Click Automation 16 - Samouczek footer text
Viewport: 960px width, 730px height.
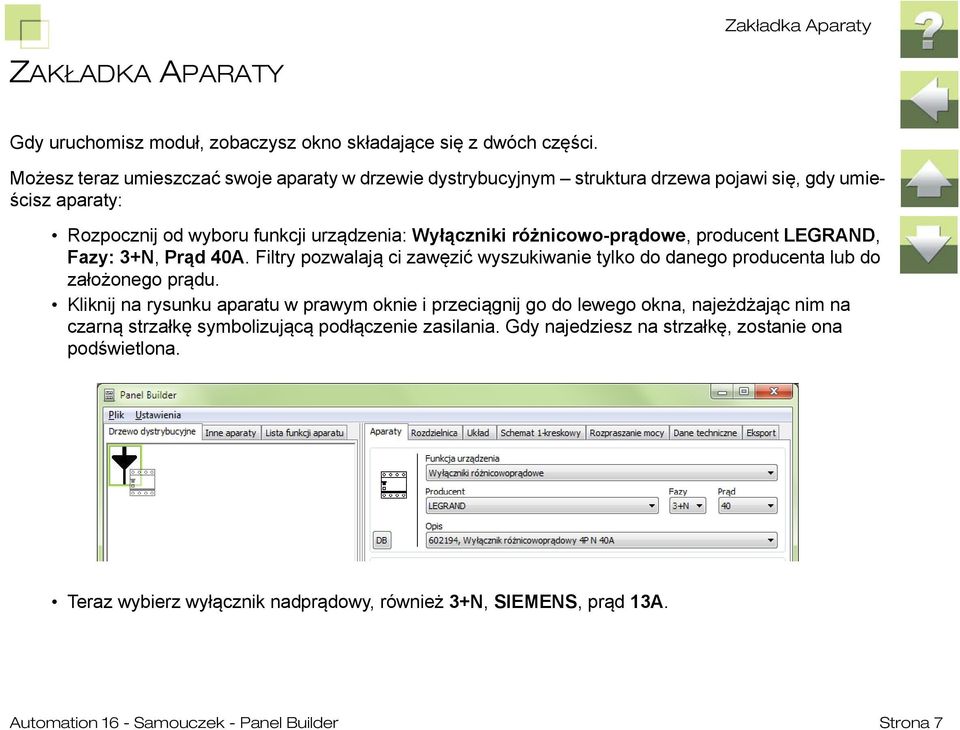174,722
